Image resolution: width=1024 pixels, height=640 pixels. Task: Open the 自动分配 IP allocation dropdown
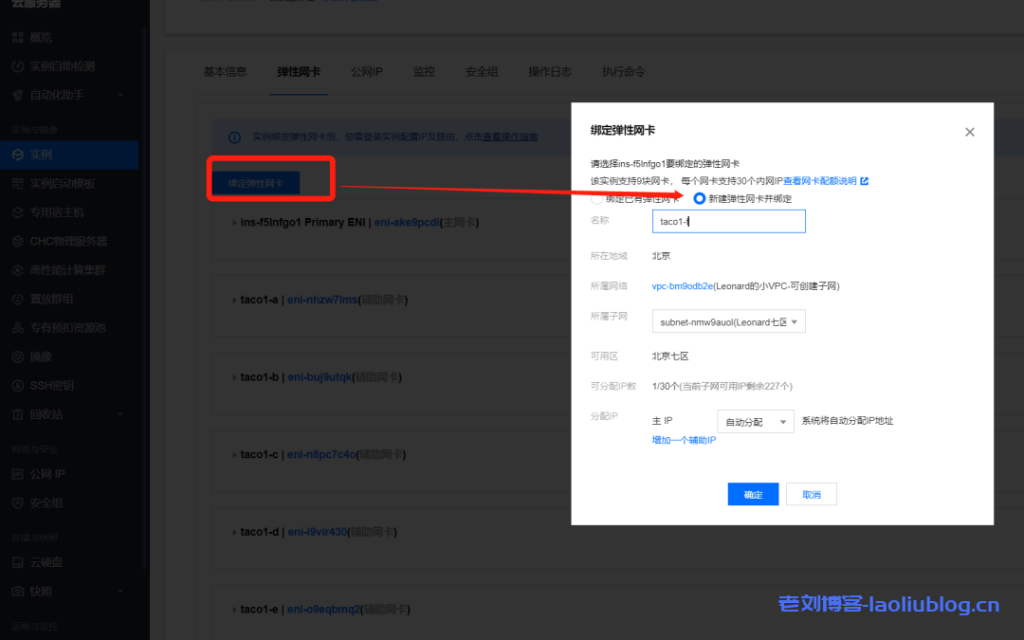[755, 422]
